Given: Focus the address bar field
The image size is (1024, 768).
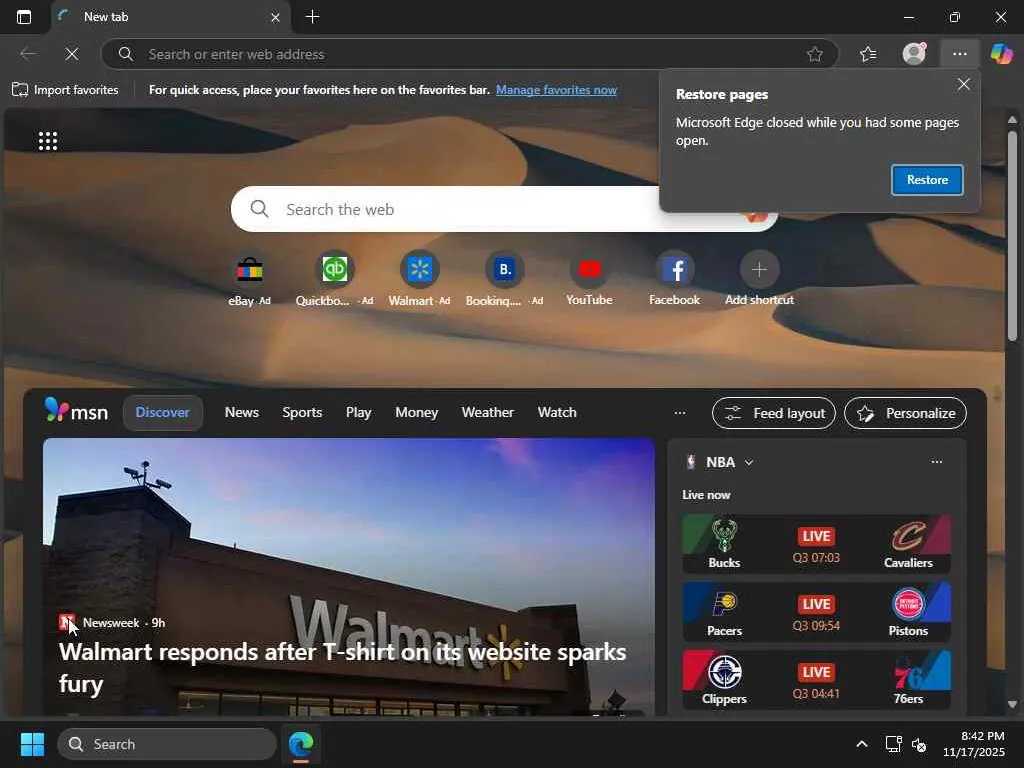Looking at the screenshot, I should click(x=470, y=54).
